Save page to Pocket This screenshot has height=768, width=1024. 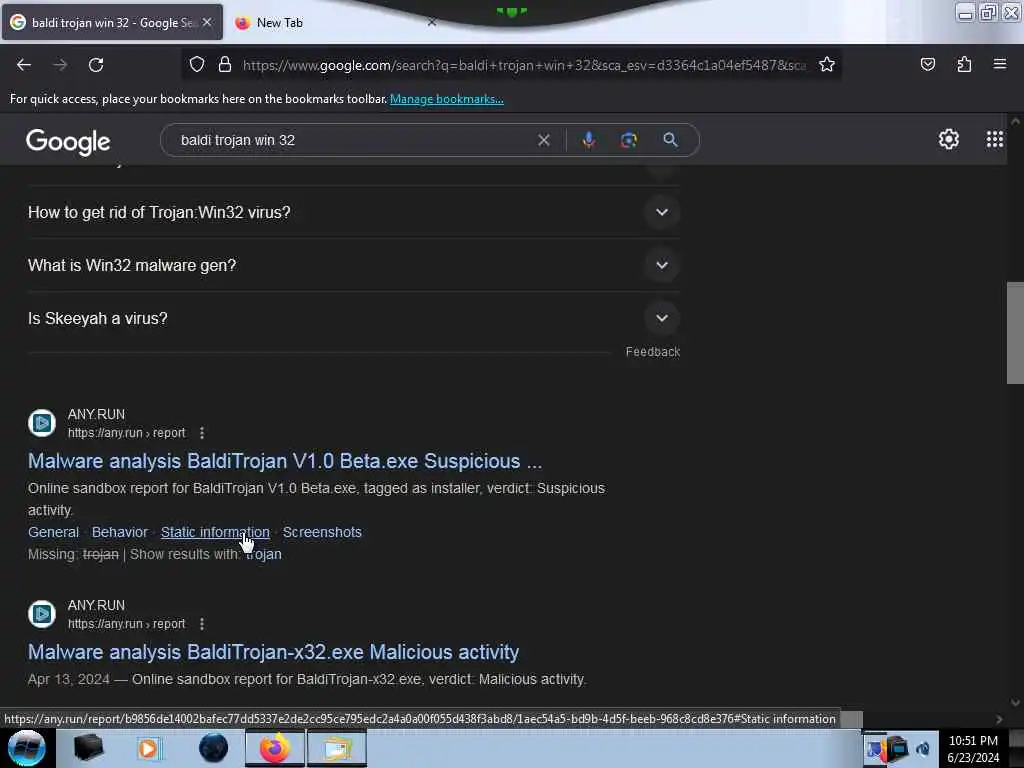point(927,64)
